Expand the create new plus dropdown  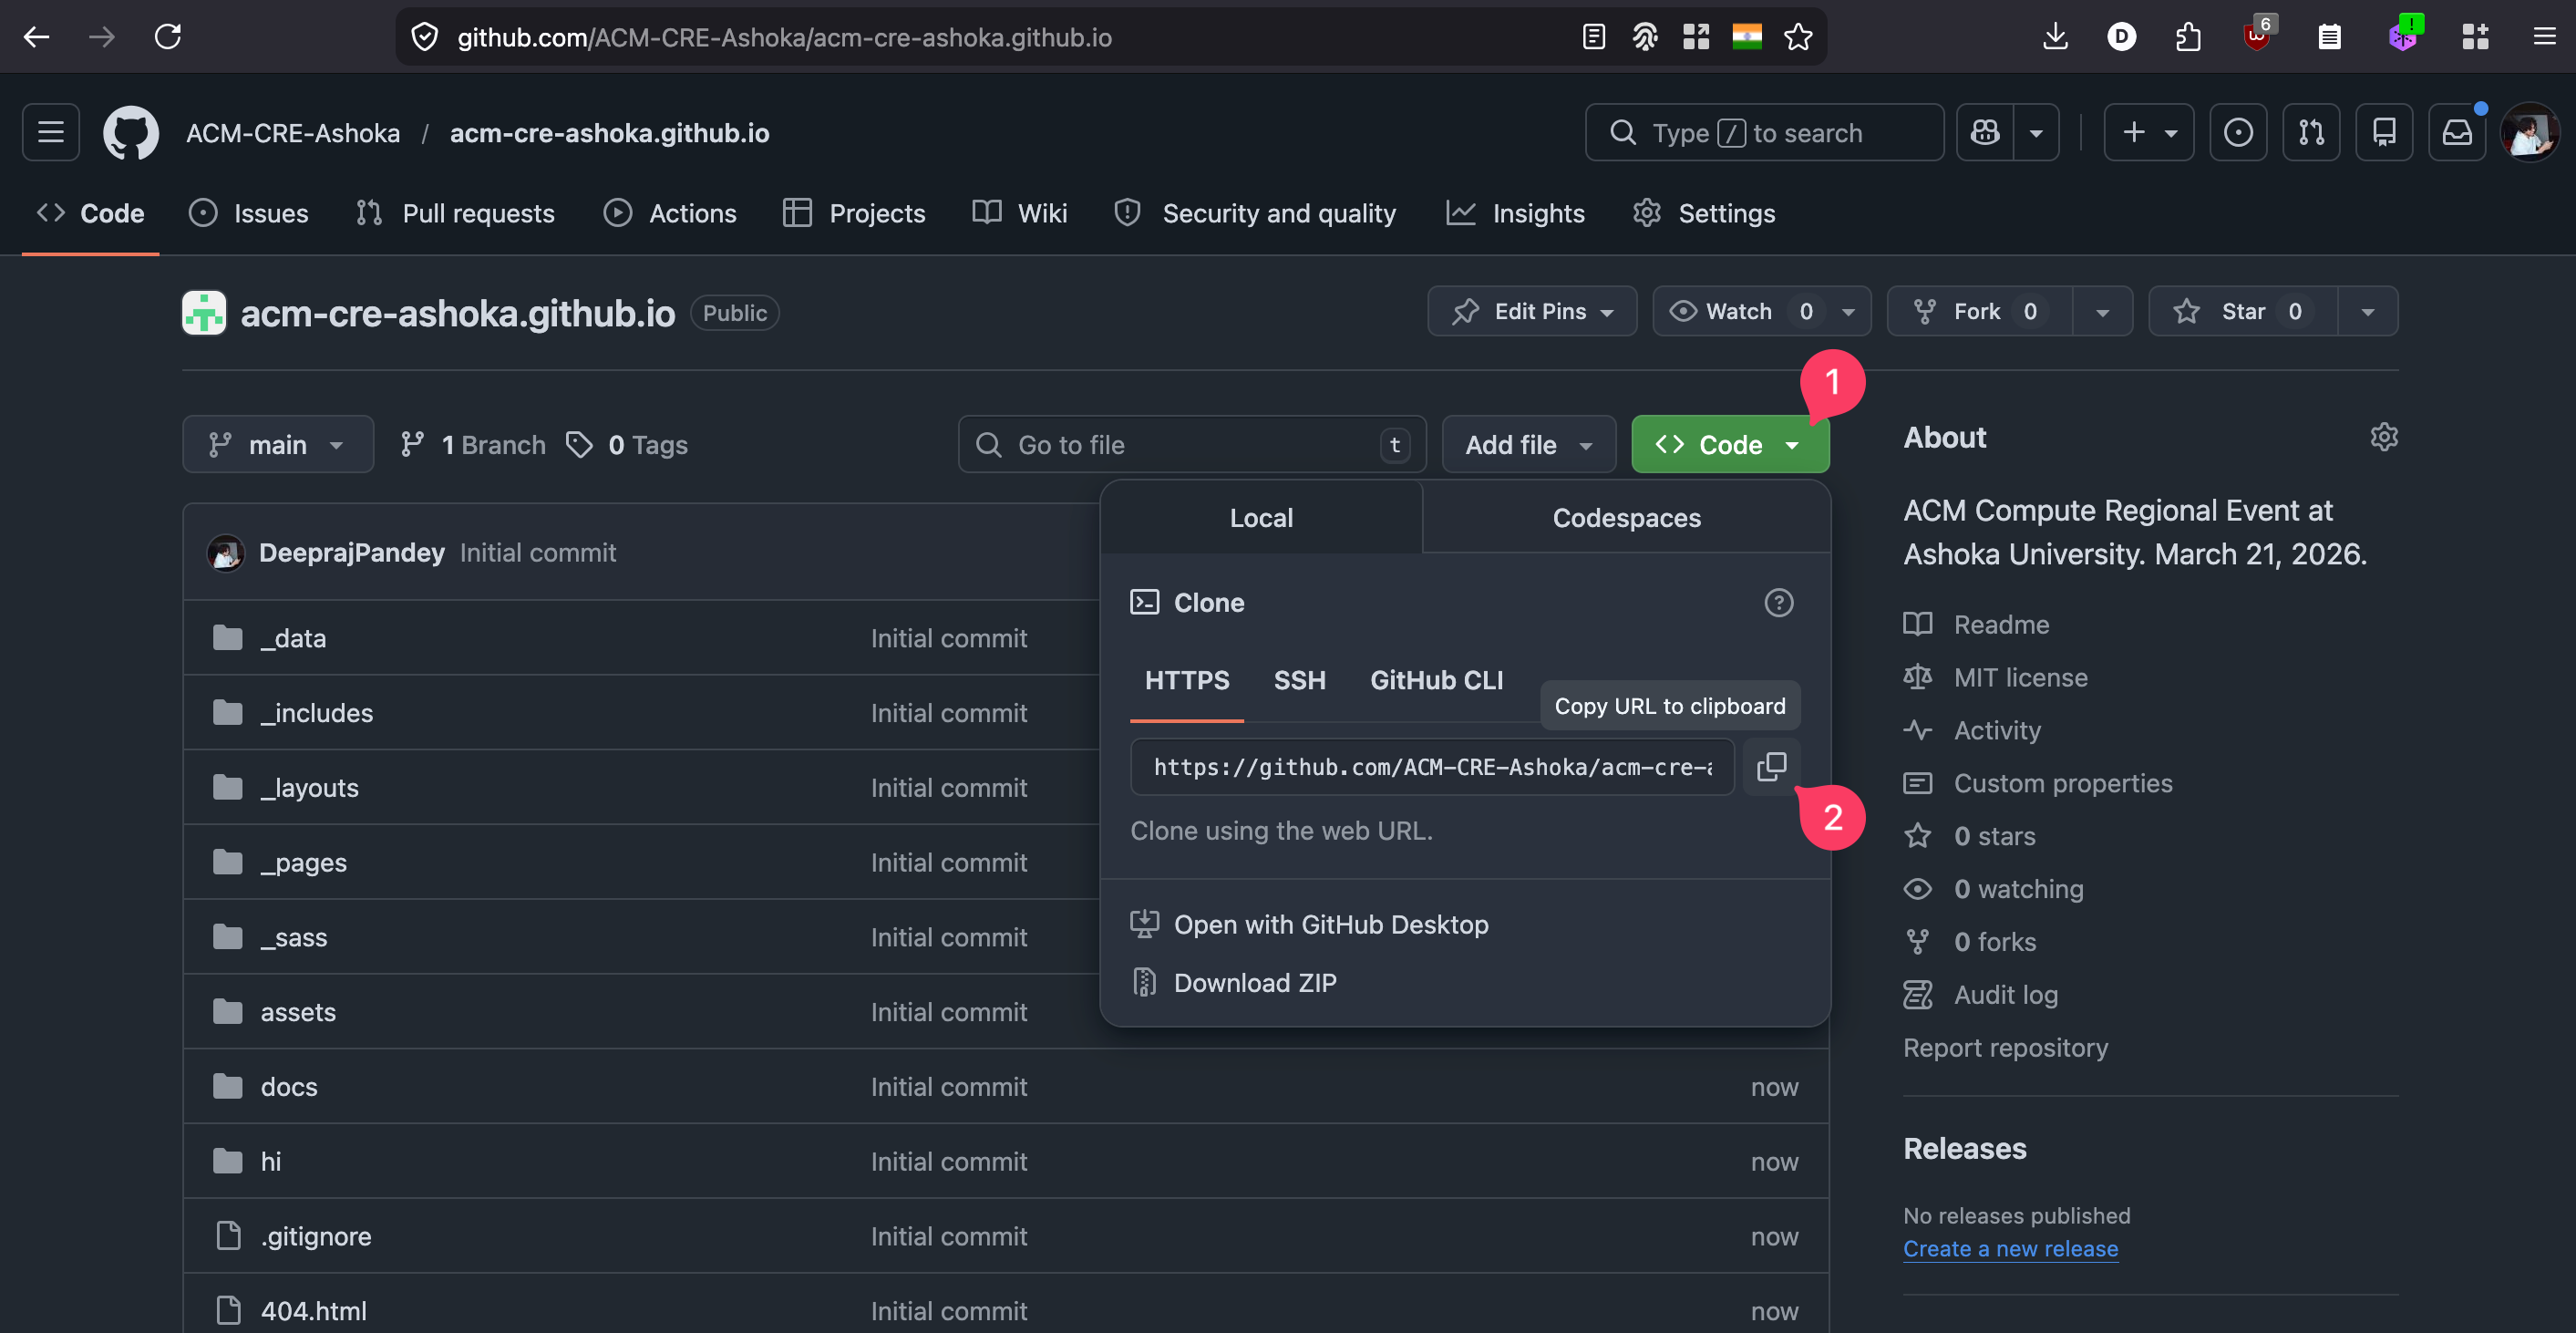click(2148, 132)
